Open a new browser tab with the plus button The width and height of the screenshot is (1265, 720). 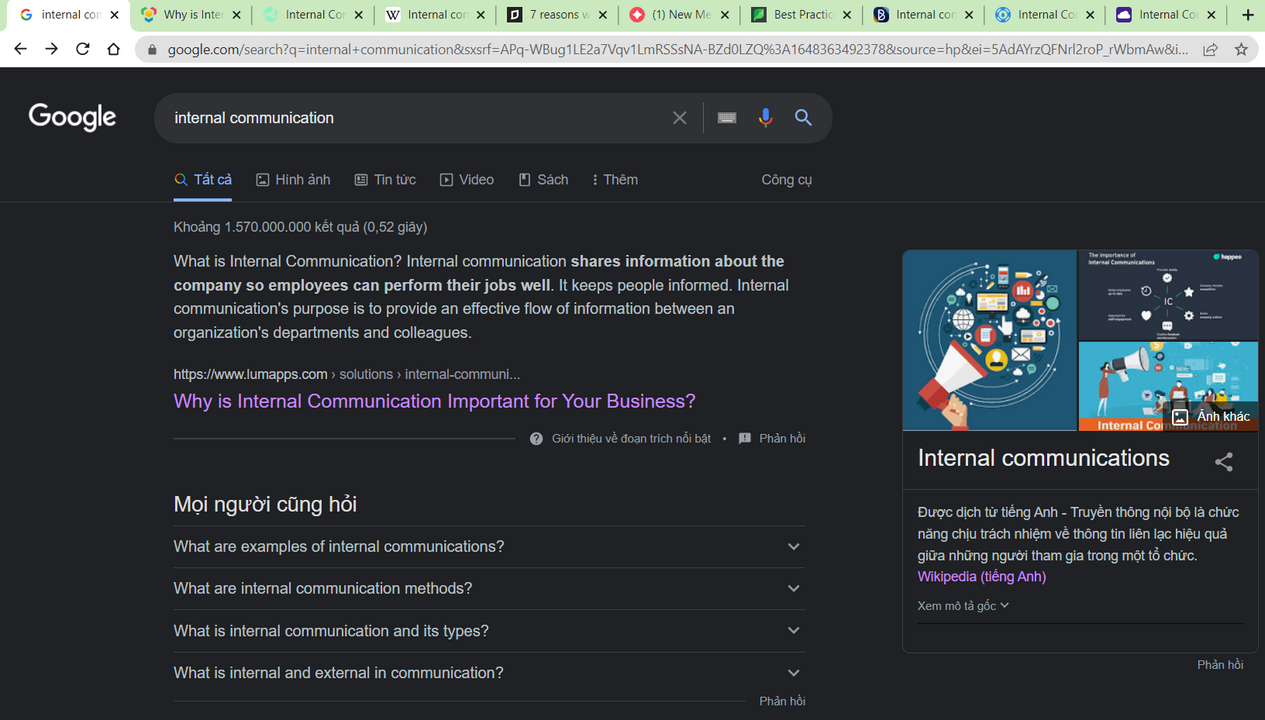[x=1247, y=15]
